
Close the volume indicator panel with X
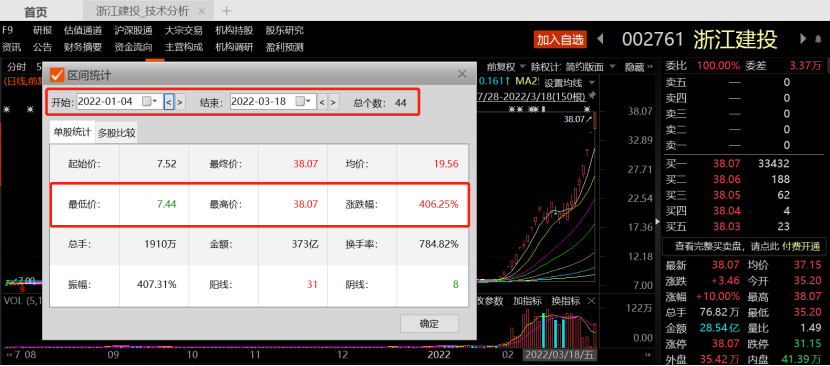tap(592, 301)
